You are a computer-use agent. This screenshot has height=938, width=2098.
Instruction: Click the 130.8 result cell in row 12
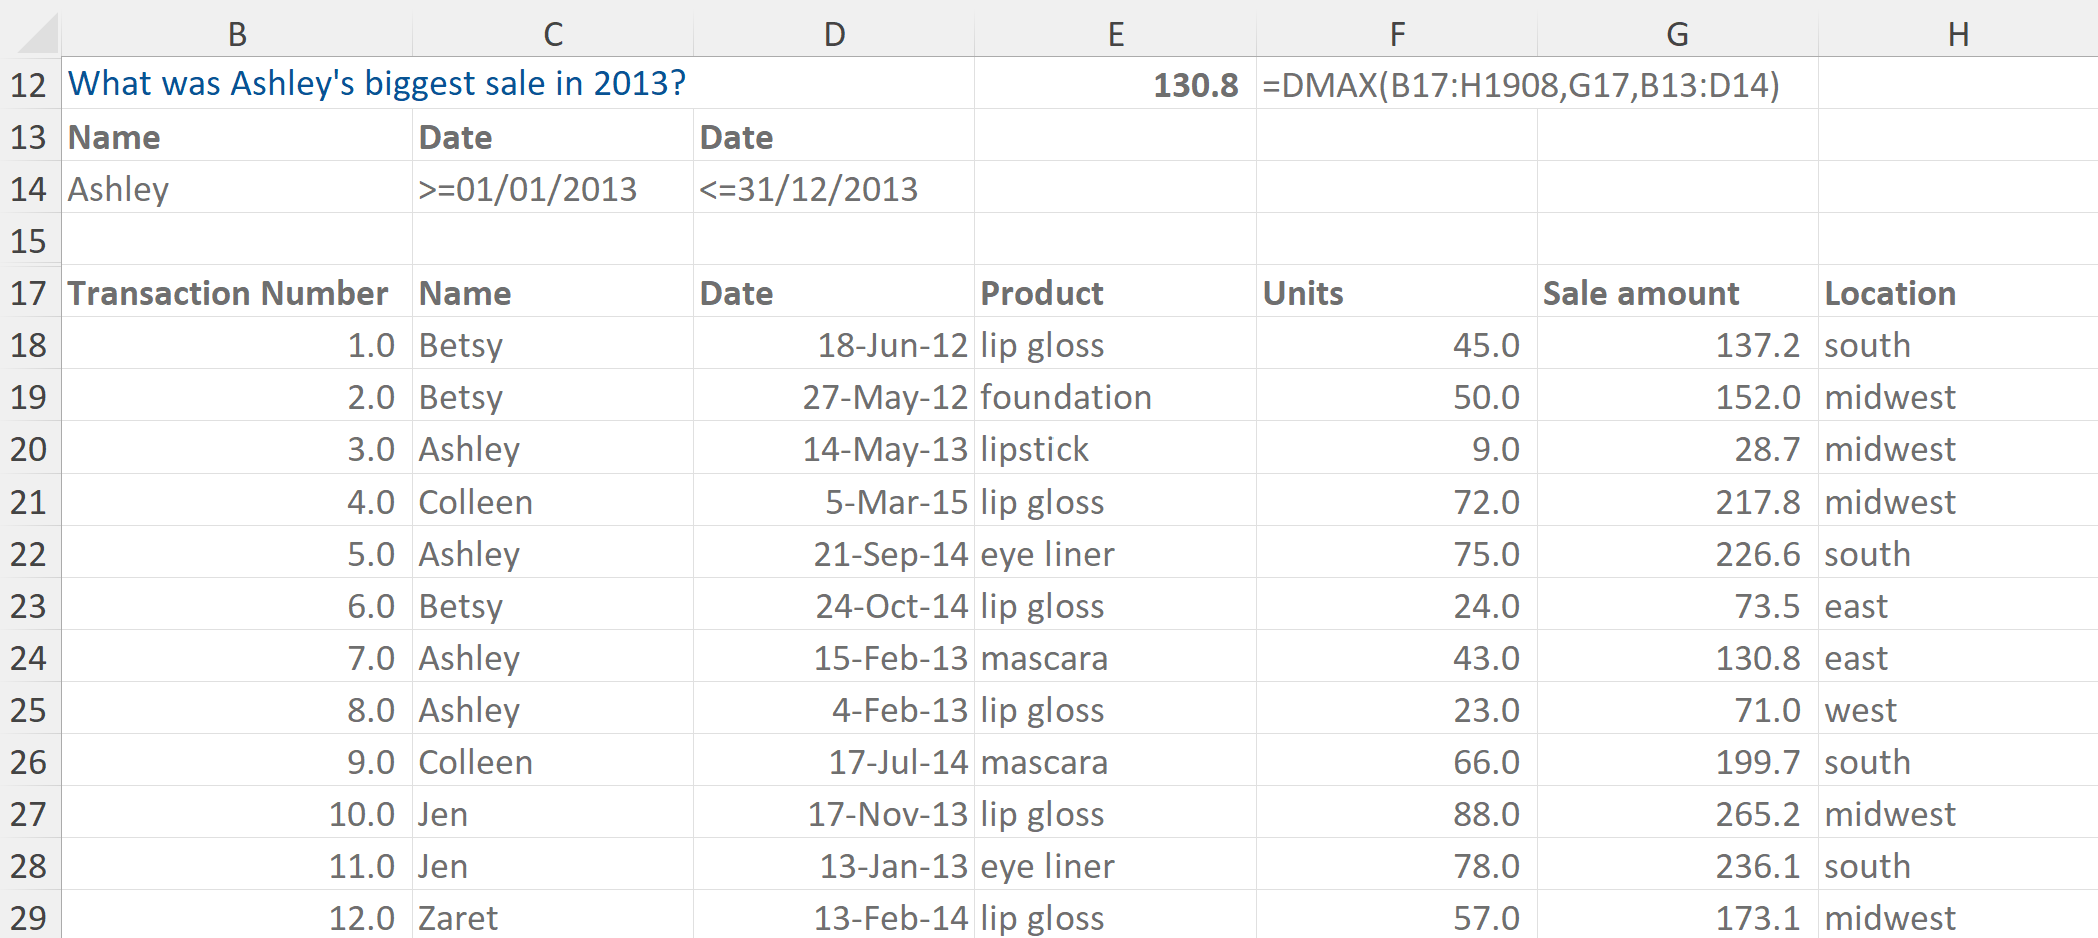(1115, 85)
